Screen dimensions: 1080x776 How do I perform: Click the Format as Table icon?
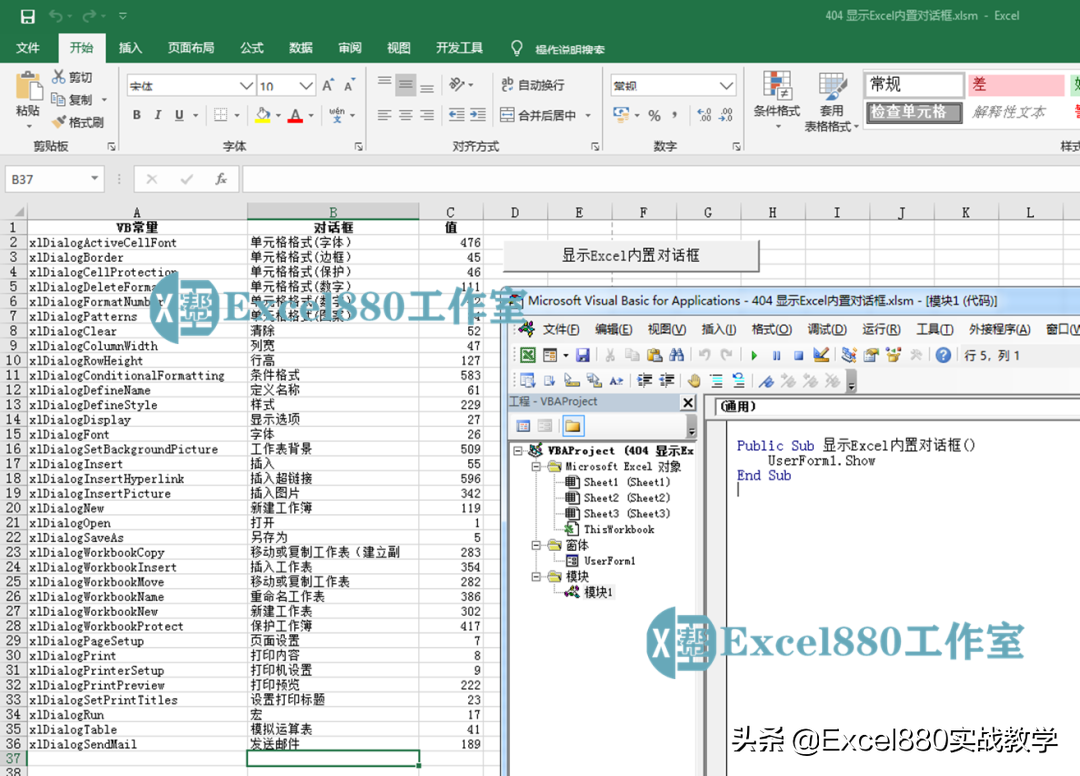[x=832, y=86]
